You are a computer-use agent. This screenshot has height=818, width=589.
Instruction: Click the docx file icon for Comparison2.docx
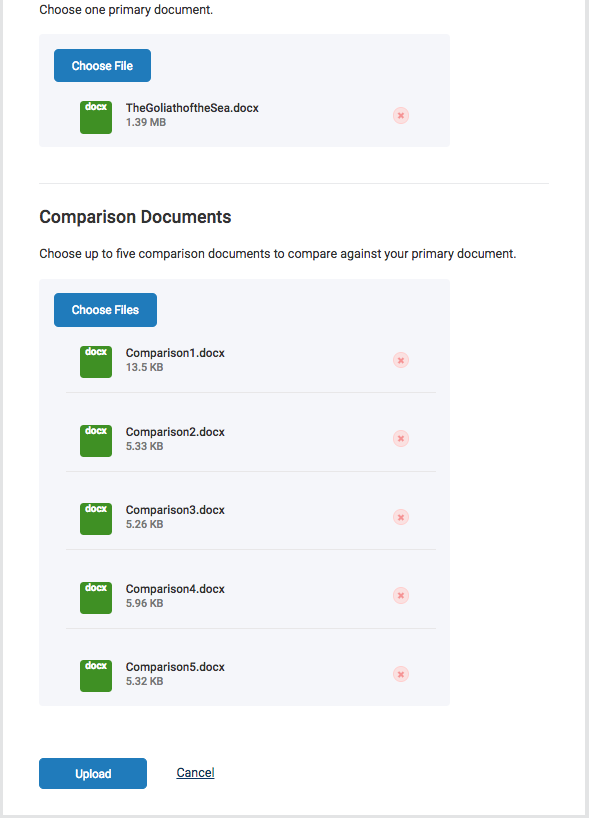point(96,441)
